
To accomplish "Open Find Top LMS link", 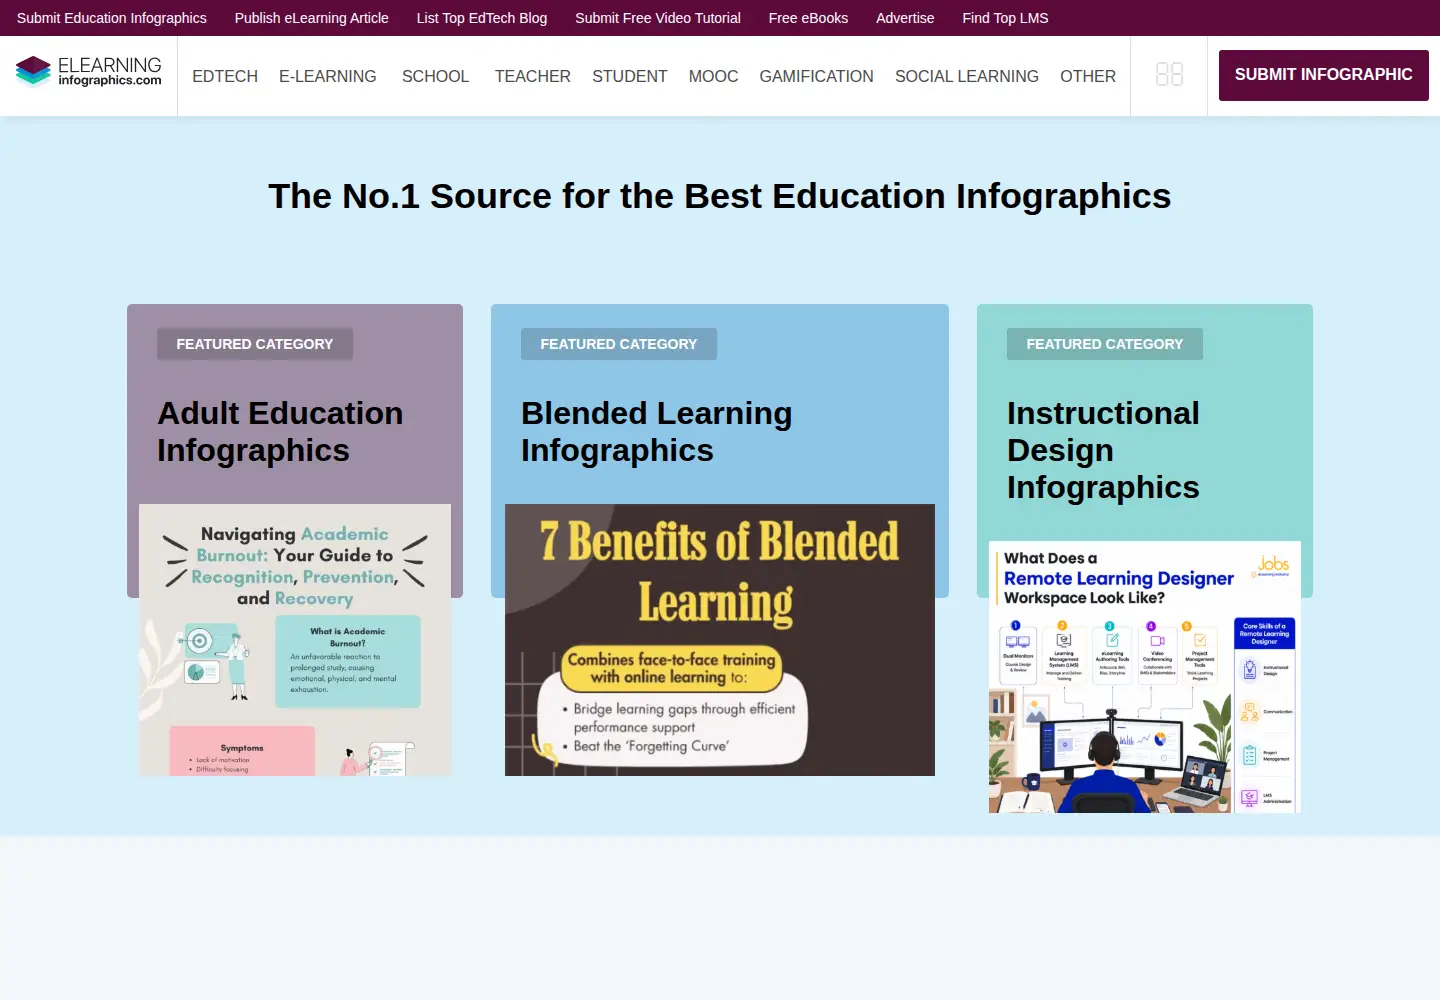I will coord(1005,18).
